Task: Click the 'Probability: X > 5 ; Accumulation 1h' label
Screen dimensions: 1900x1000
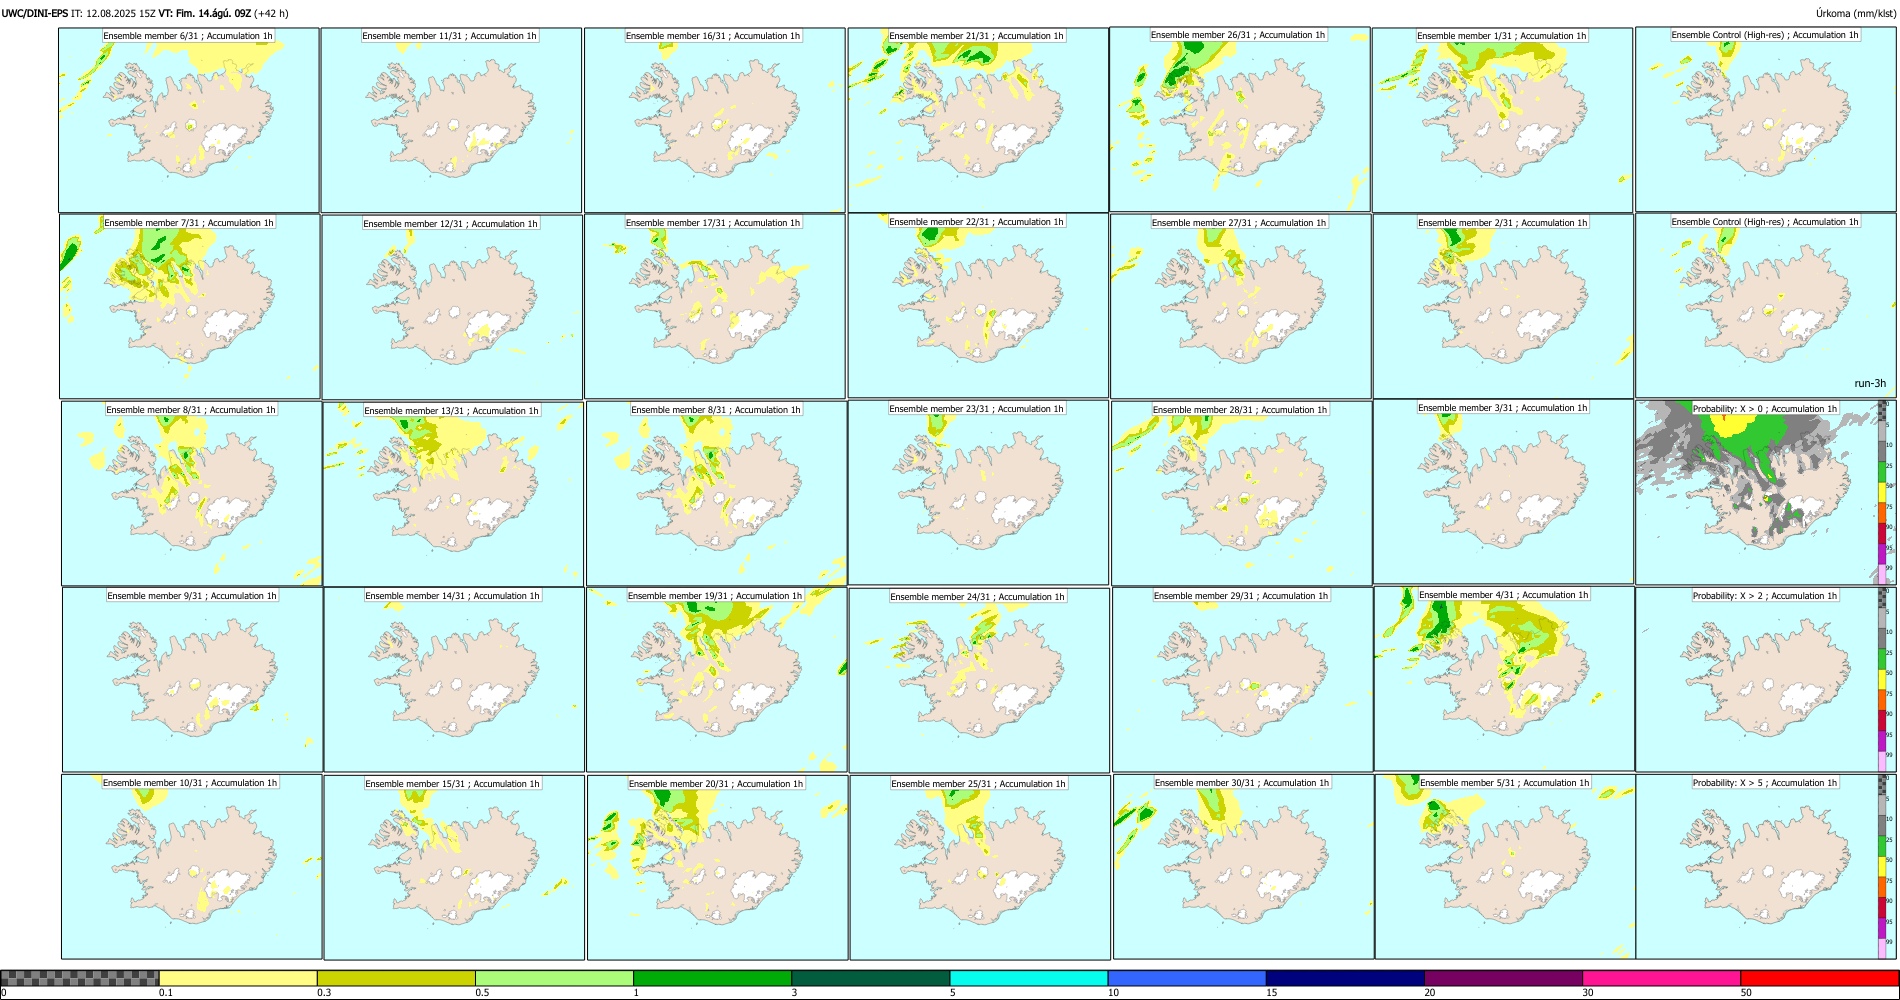Action: pos(1765,783)
